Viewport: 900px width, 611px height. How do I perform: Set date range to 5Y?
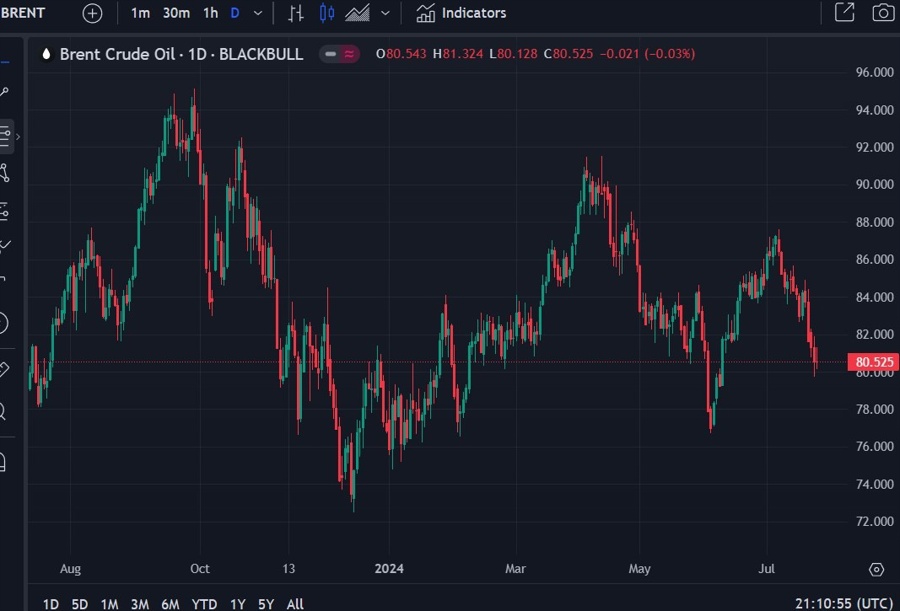coord(266,604)
